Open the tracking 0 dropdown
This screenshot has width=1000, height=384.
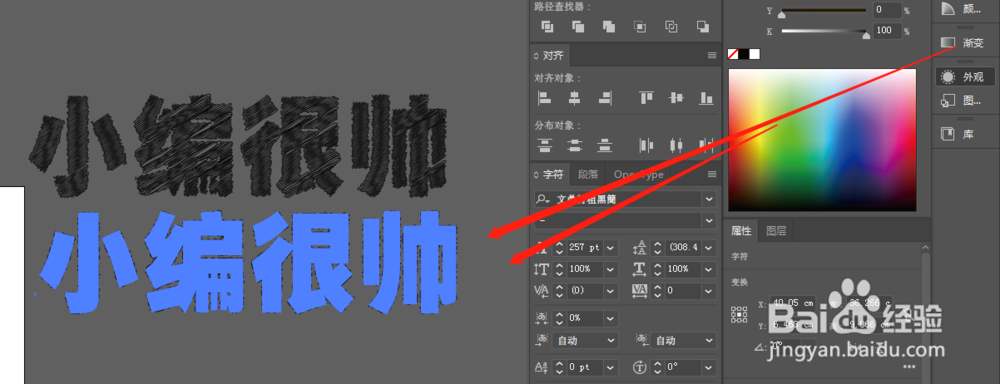click(709, 291)
